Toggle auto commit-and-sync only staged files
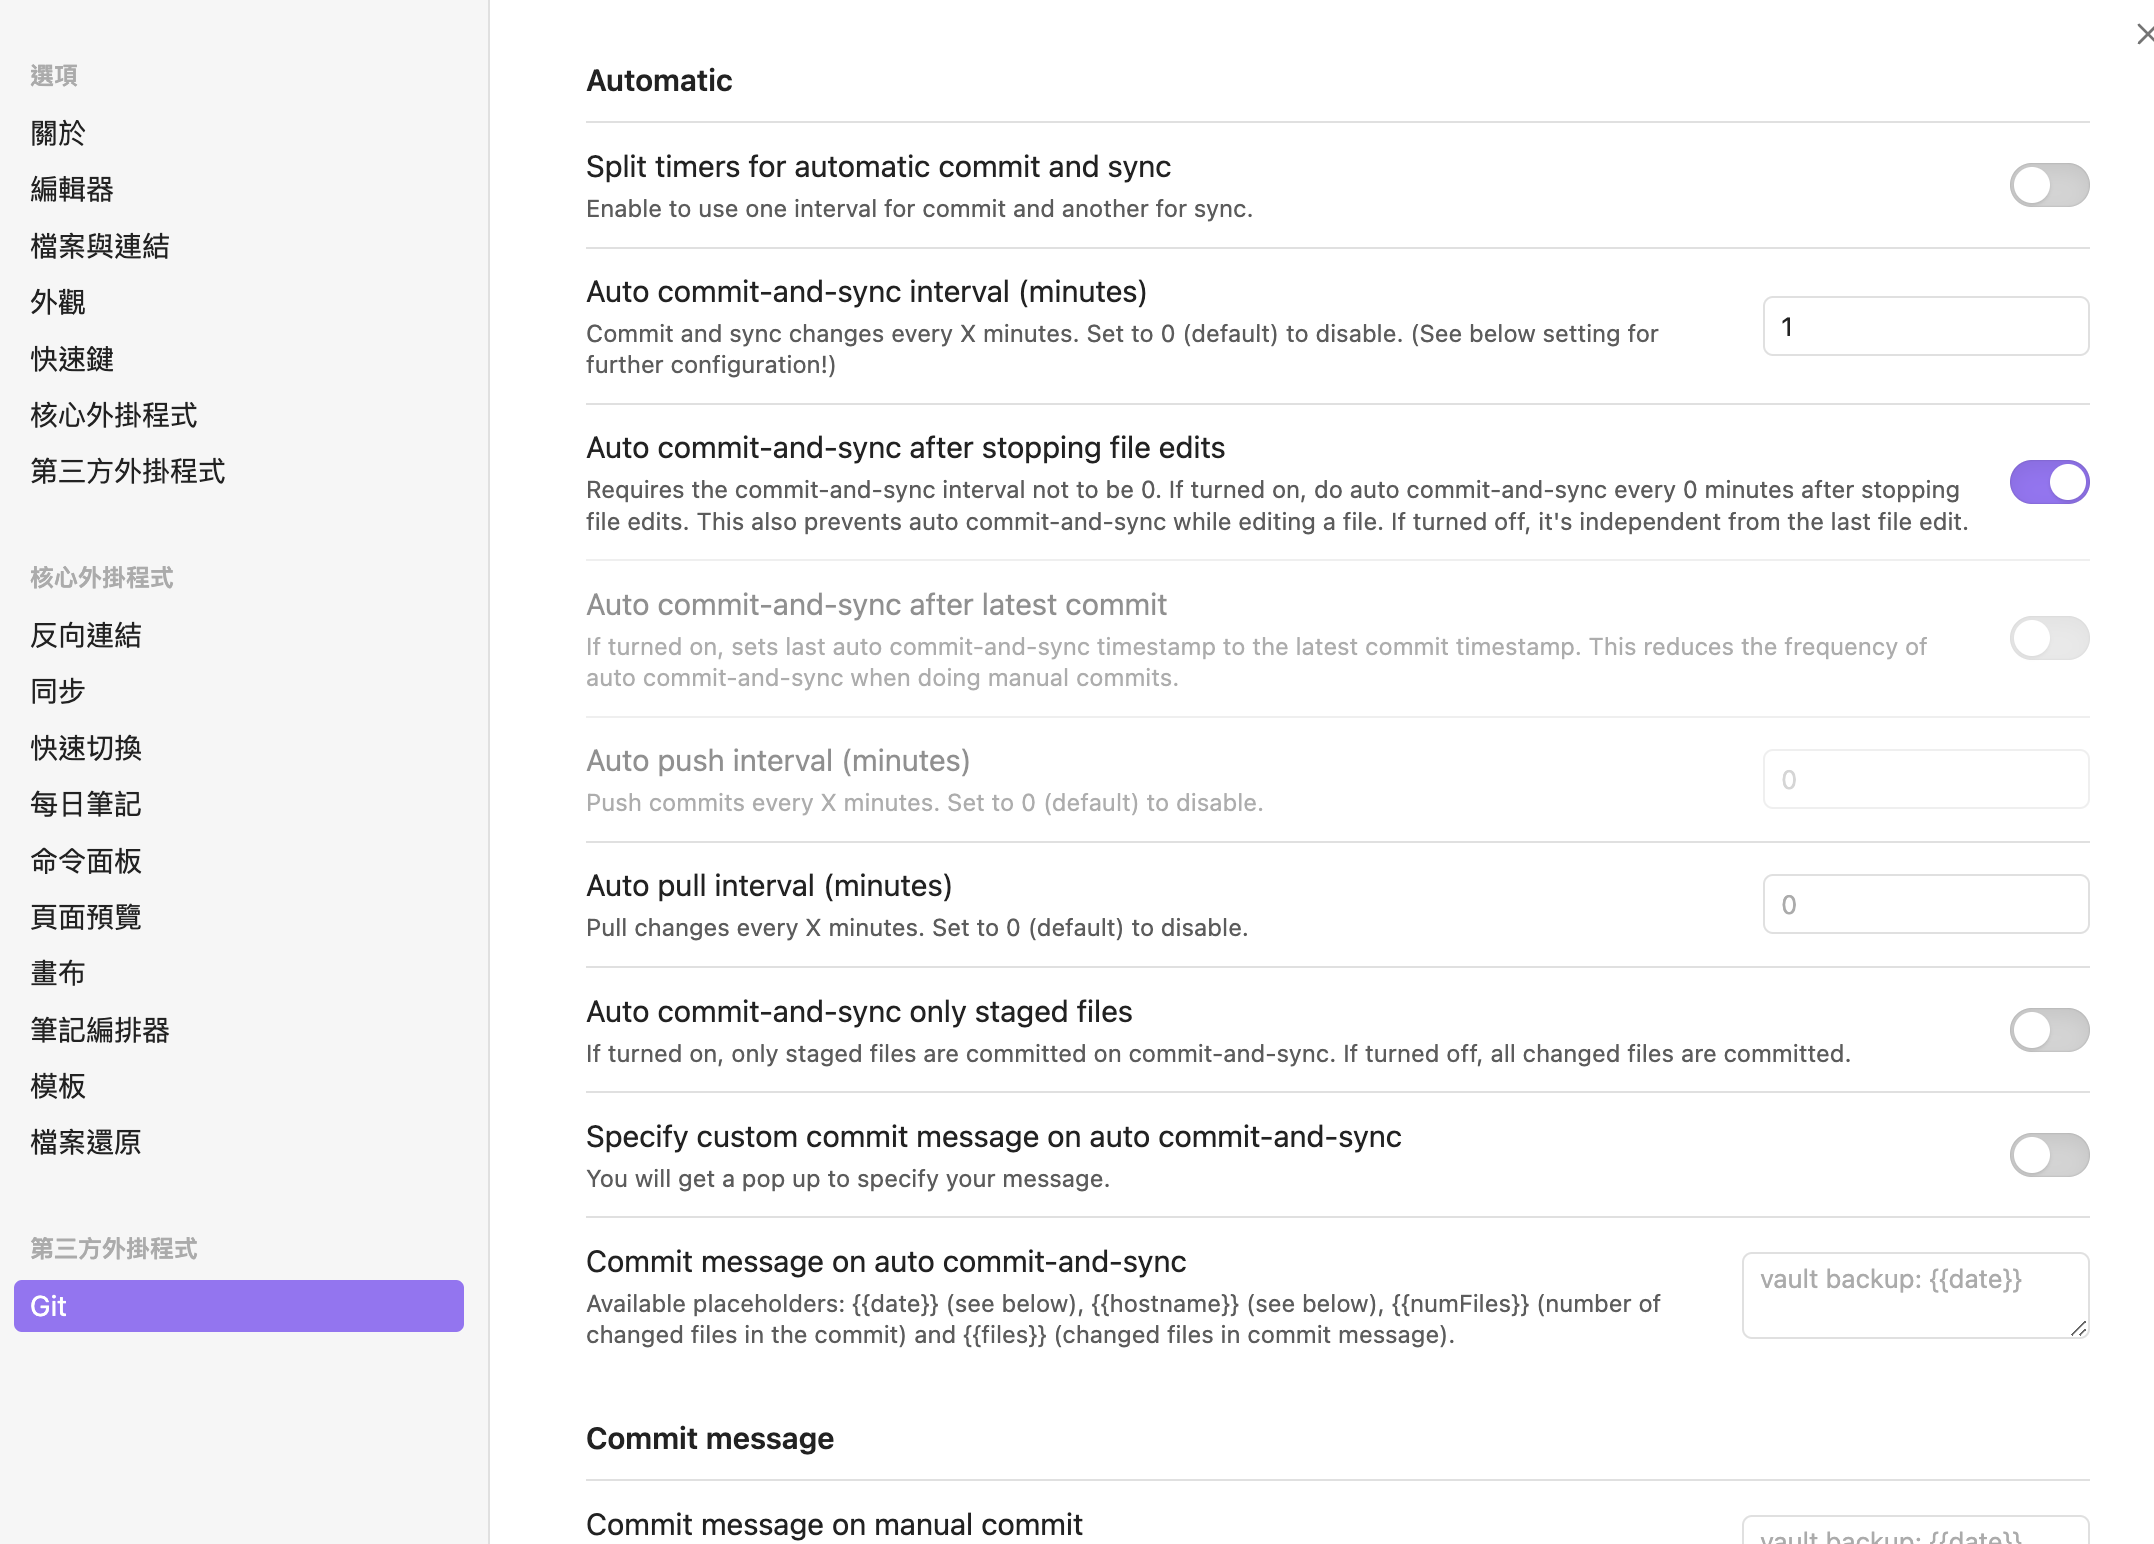Viewport: 2154px width, 1544px height. [x=2048, y=1030]
